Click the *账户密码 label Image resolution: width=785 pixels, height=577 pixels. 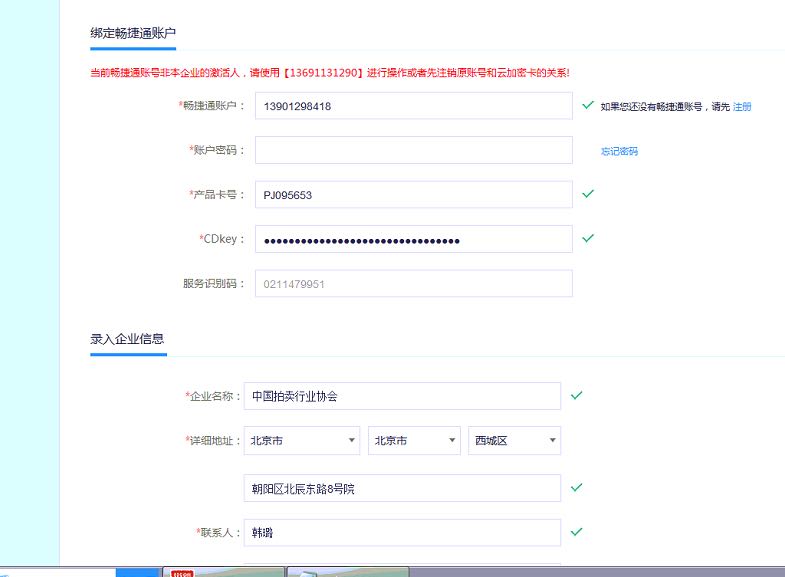click(x=217, y=150)
